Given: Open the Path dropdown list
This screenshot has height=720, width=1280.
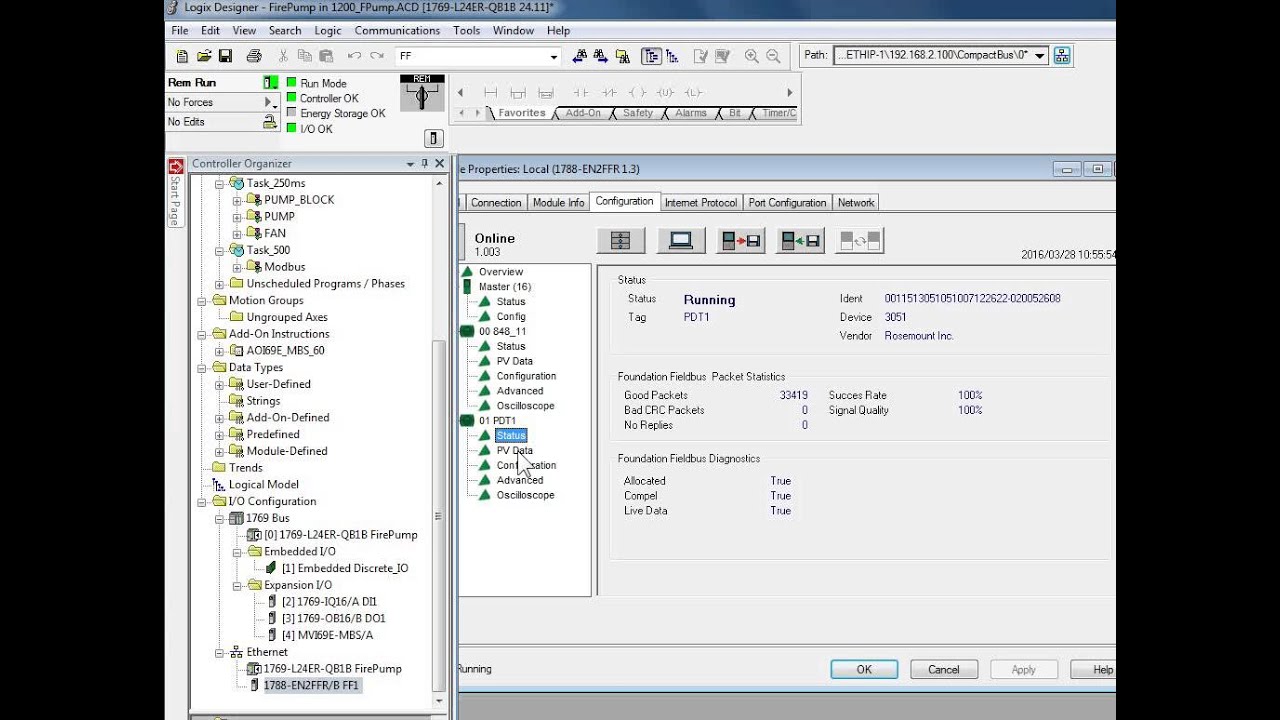Looking at the screenshot, I should pyautogui.click(x=1040, y=56).
